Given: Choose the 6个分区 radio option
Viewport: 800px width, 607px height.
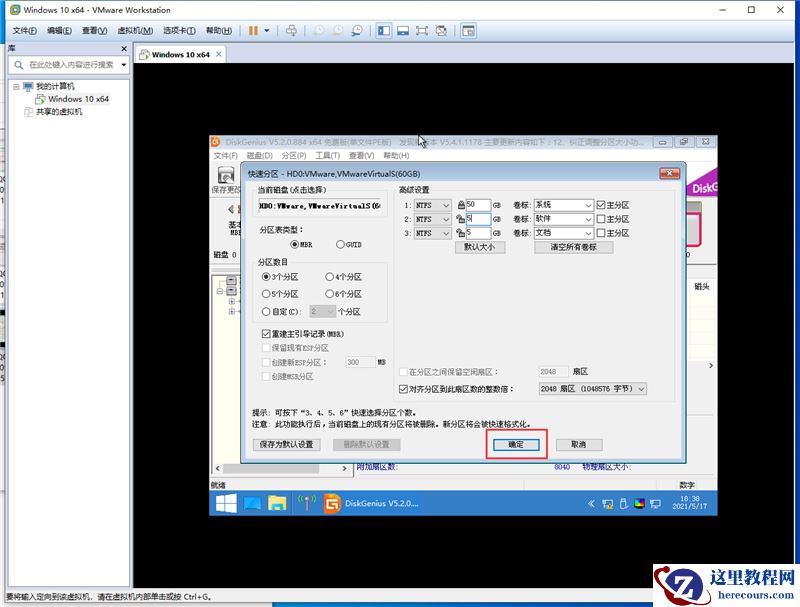Looking at the screenshot, I should (x=330, y=294).
